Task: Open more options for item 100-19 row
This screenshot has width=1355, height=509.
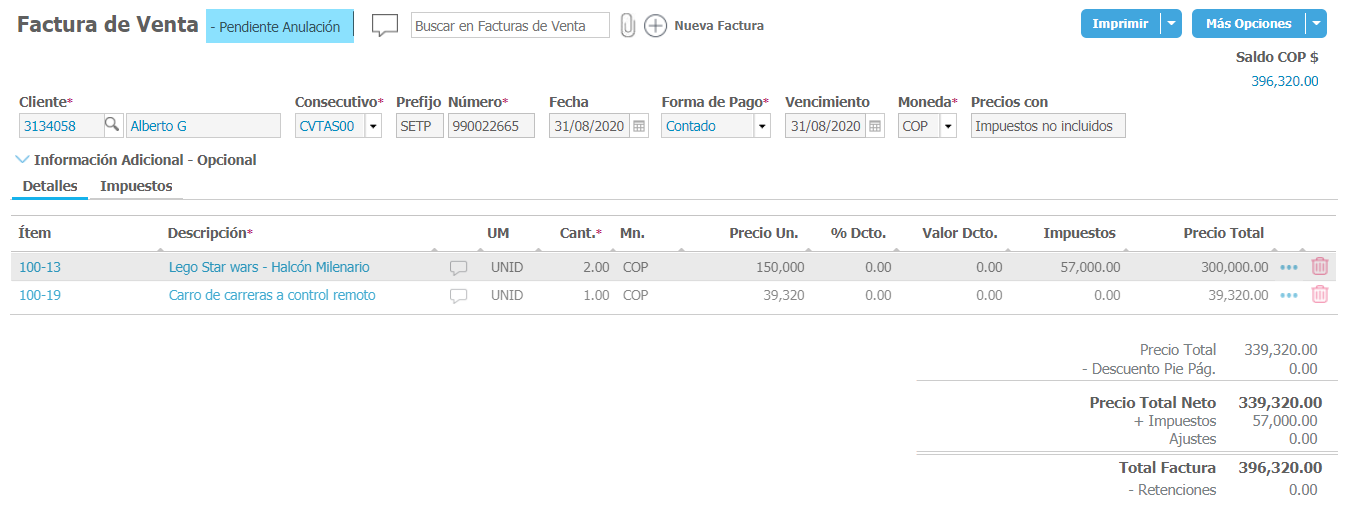Action: click(1289, 296)
